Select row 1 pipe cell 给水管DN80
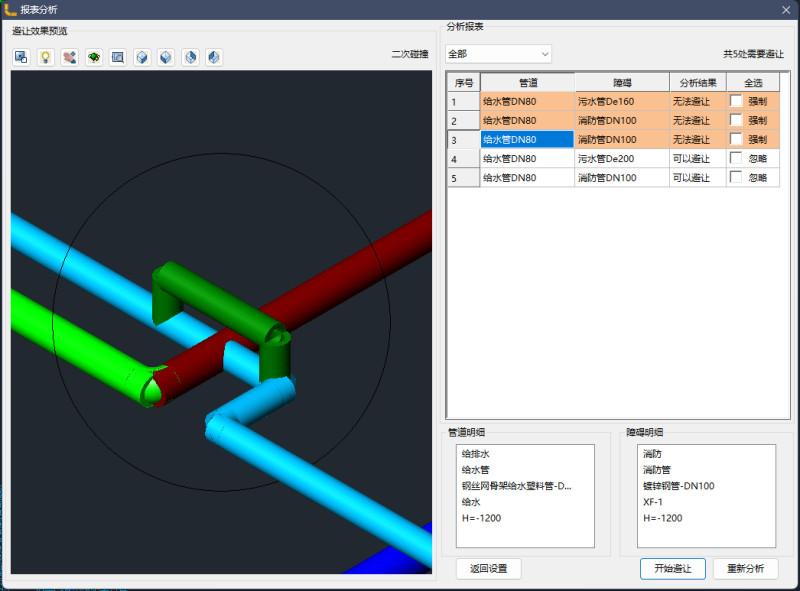The height and width of the screenshot is (591, 800). (x=528, y=102)
